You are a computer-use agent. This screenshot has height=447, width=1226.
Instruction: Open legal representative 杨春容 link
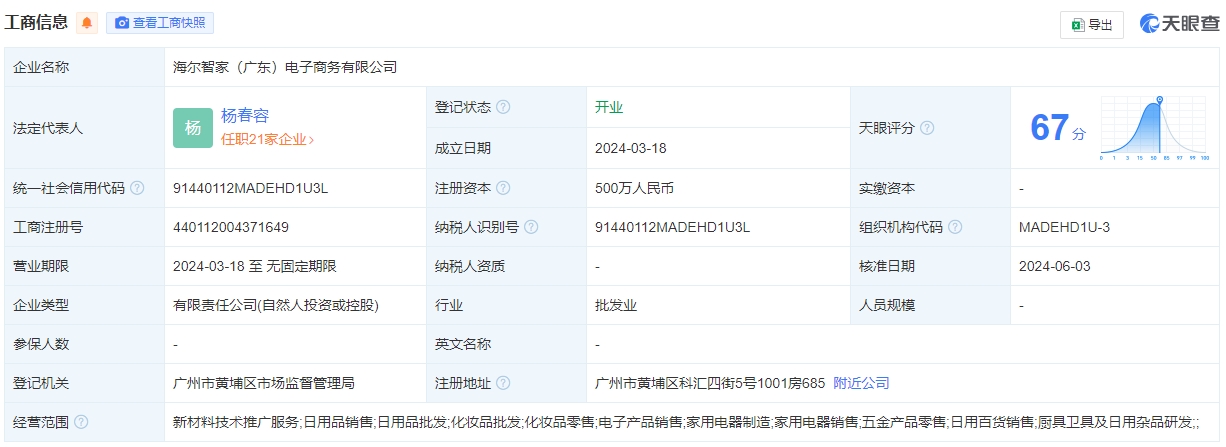(245, 116)
